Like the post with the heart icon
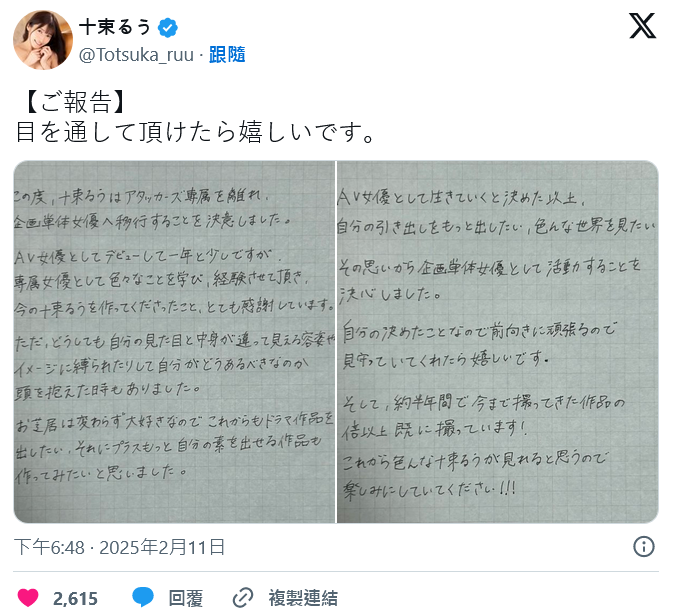The image size is (676, 616). pyautogui.click(x=28, y=598)
